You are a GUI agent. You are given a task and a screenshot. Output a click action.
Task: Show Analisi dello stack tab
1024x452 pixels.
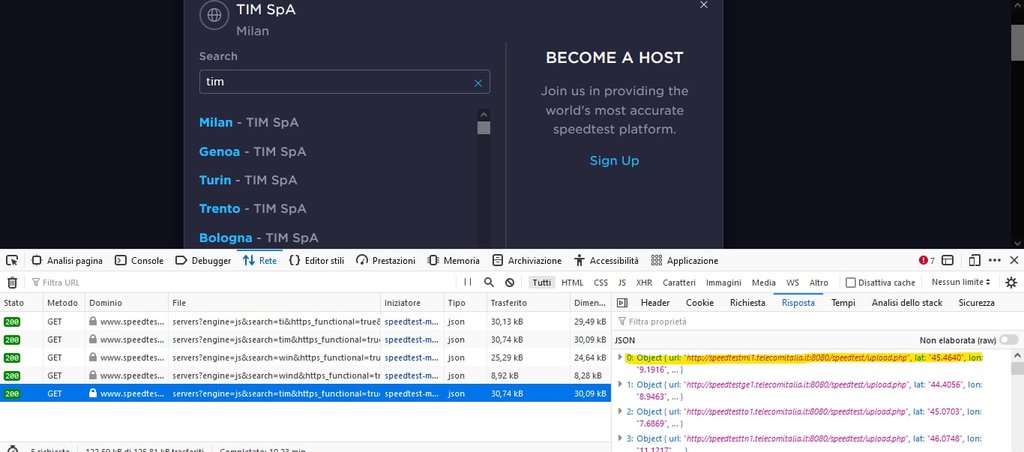point(907,303)
